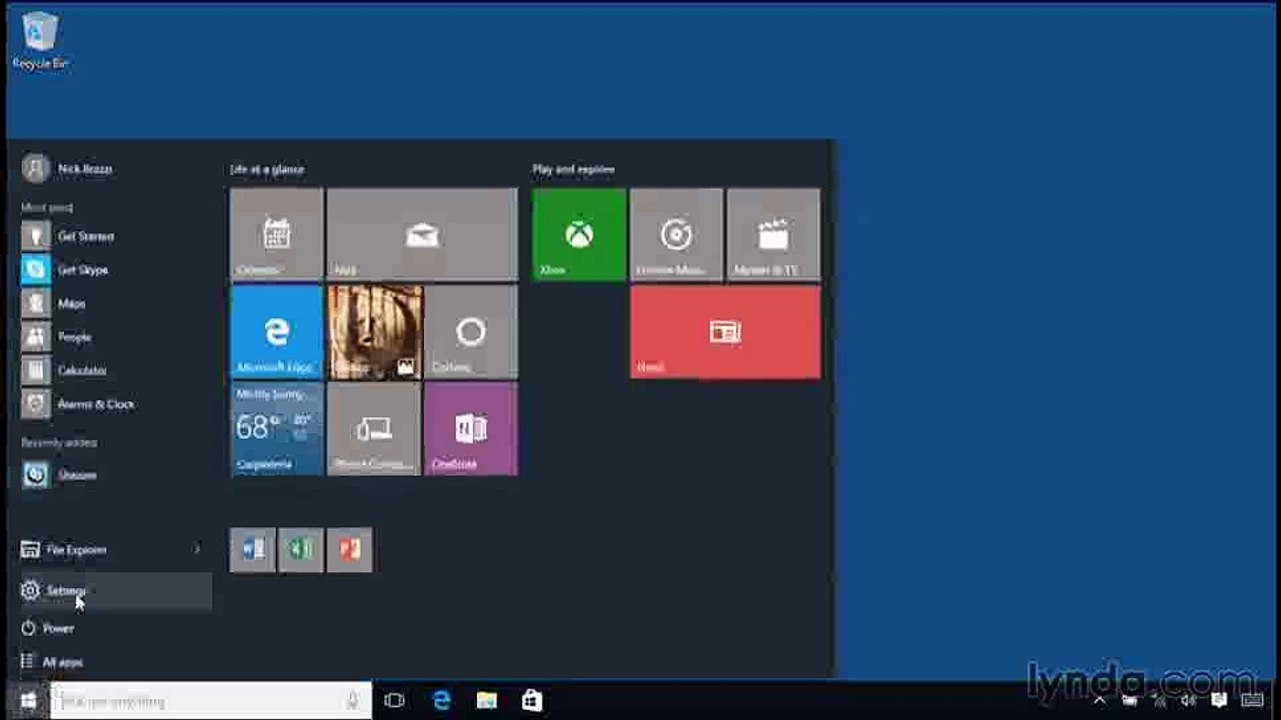The width and height of the screenshot is (1281, 720).
Task: Open the Phone Companion tile
Action: pyautogui.click(x=374, y=429)
